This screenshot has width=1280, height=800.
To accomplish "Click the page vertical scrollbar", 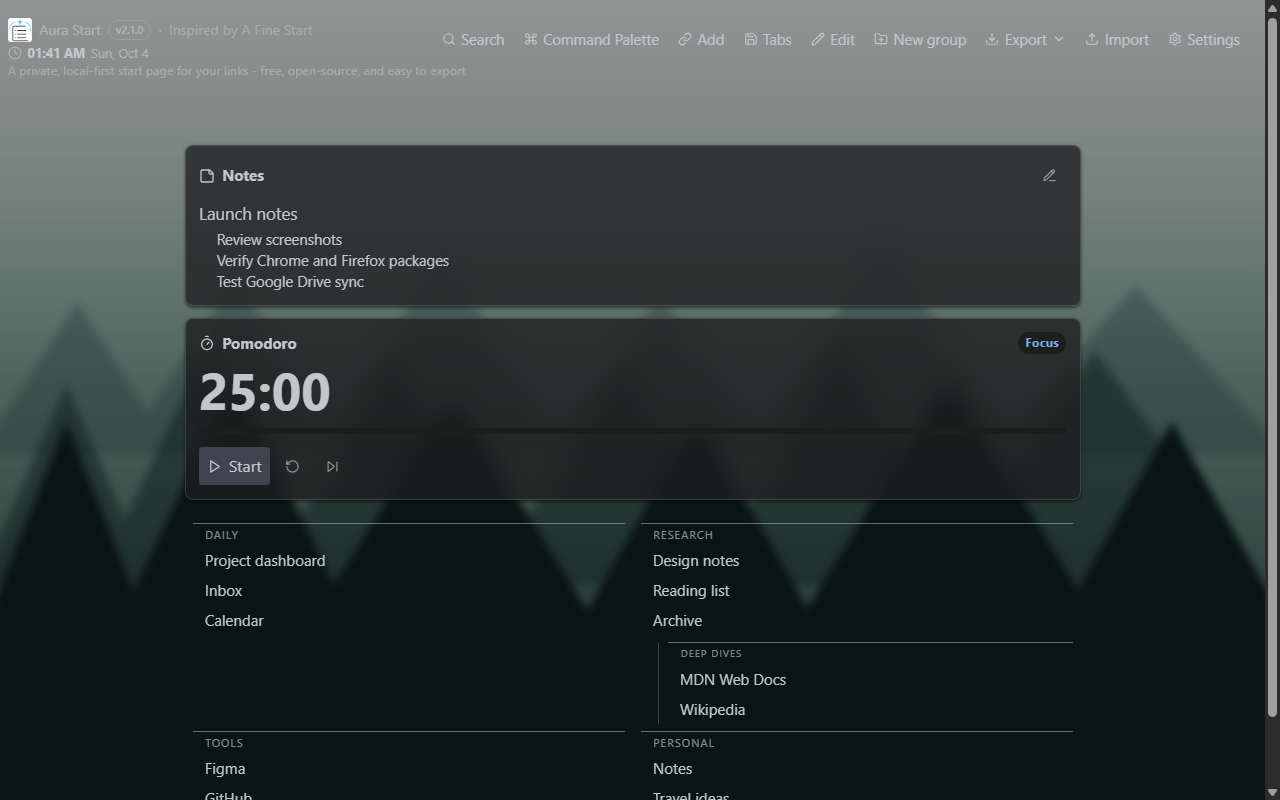I will click(1272, 368).
